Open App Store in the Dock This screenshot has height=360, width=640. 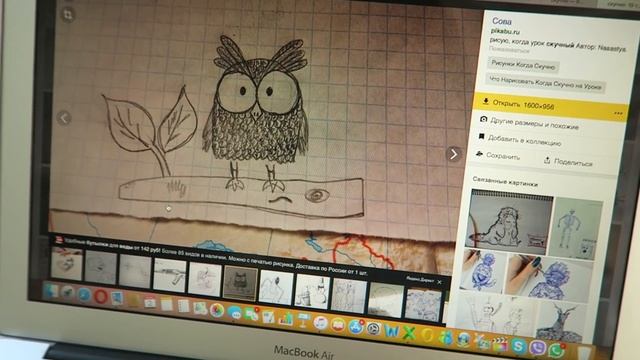click(x=356, y=327)
